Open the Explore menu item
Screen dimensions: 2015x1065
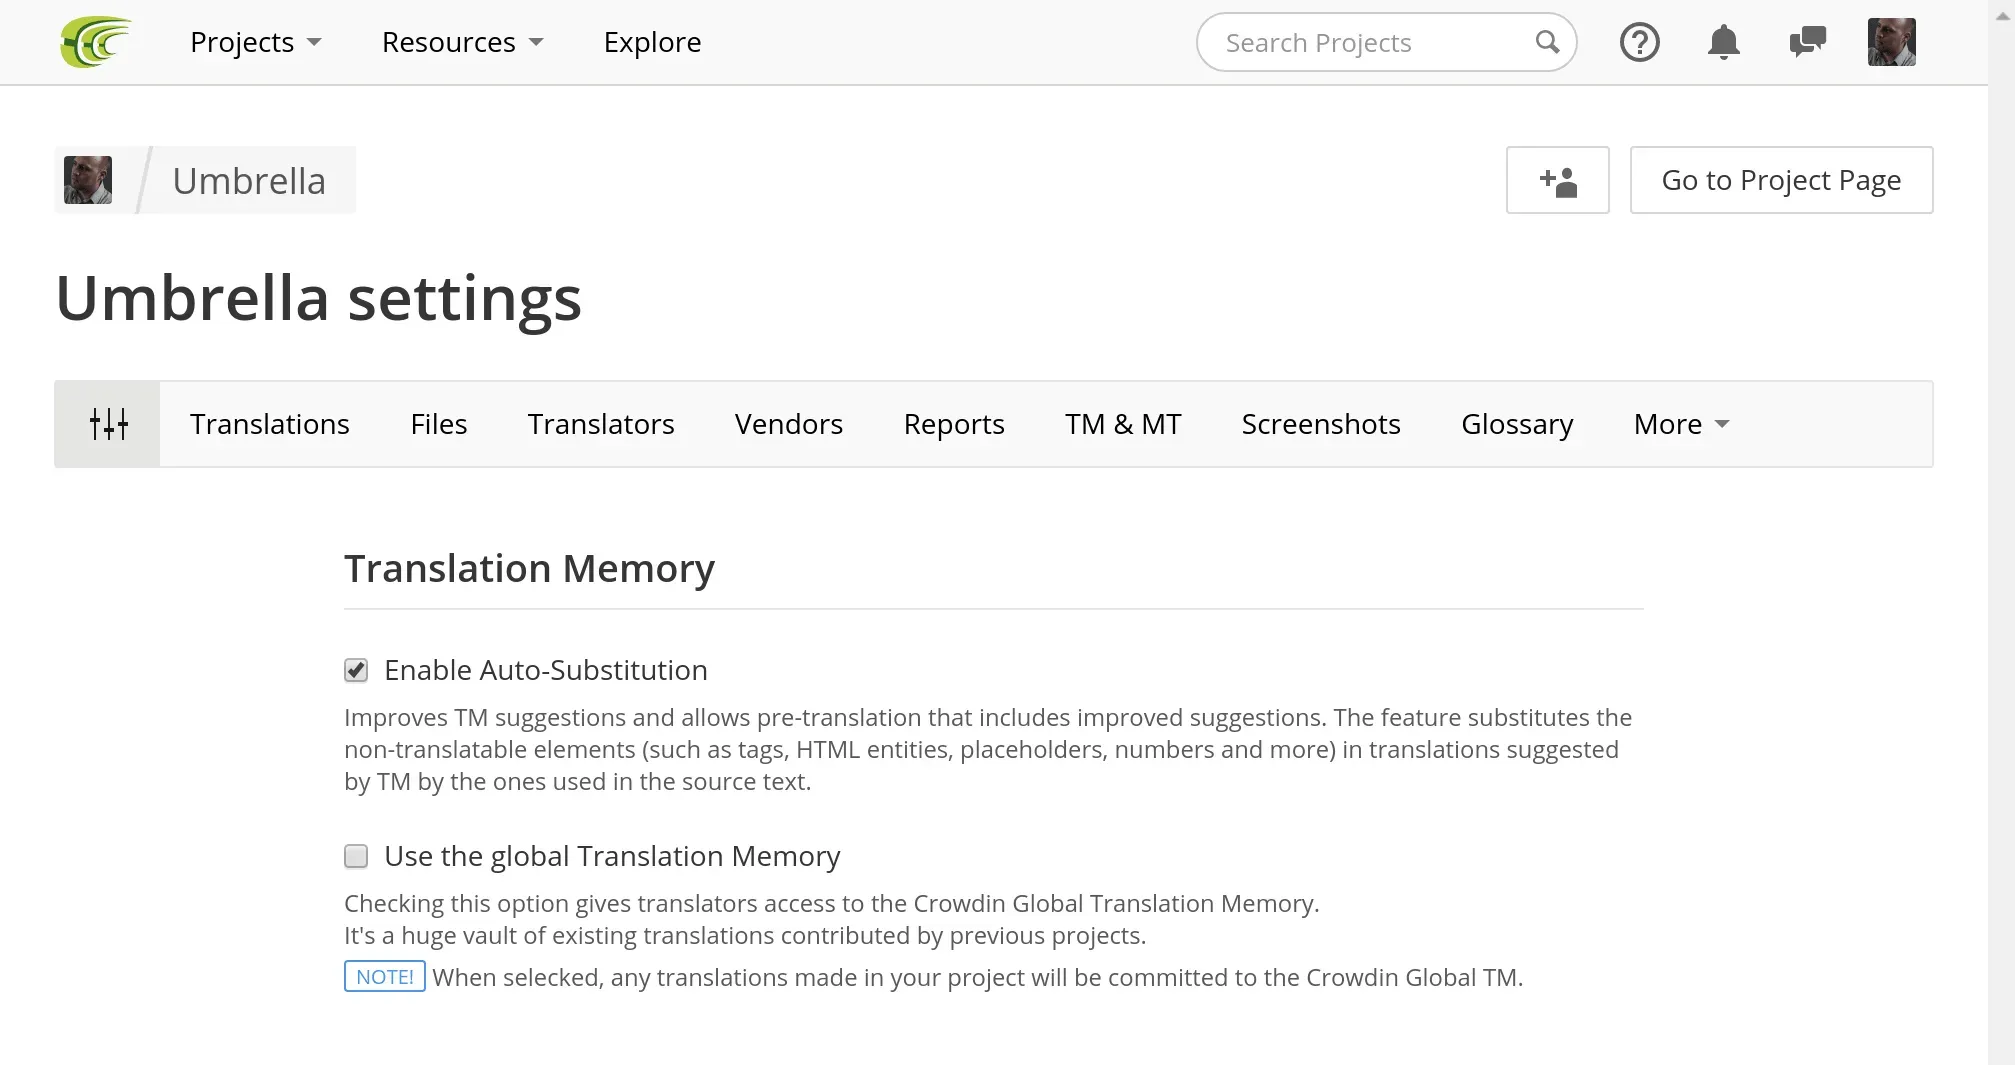point(652,42)
